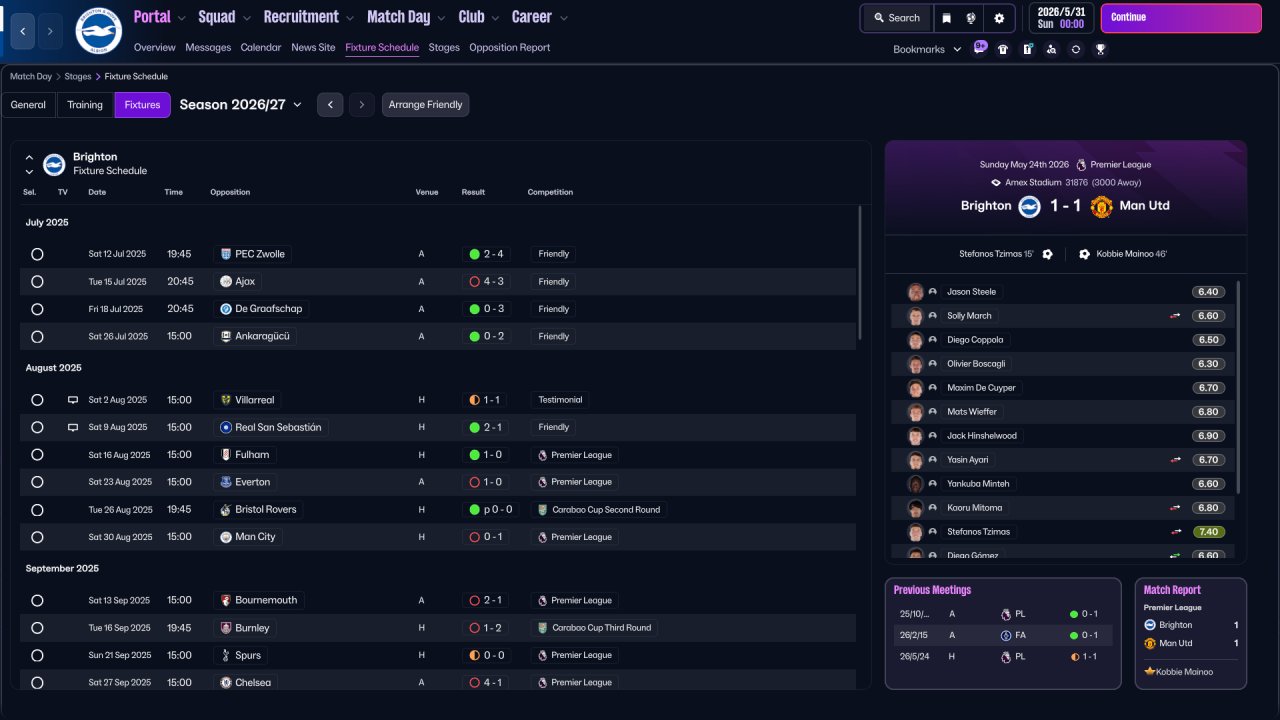Open the News Site tab

(x=313, y=48)
